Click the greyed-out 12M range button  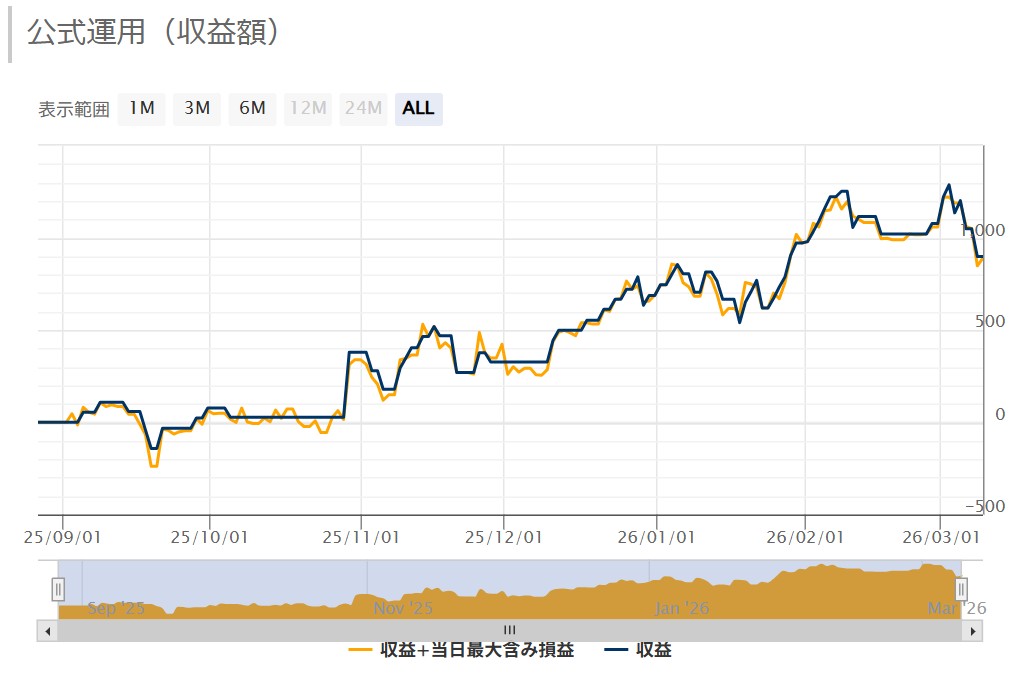click(x=307, y=108)
